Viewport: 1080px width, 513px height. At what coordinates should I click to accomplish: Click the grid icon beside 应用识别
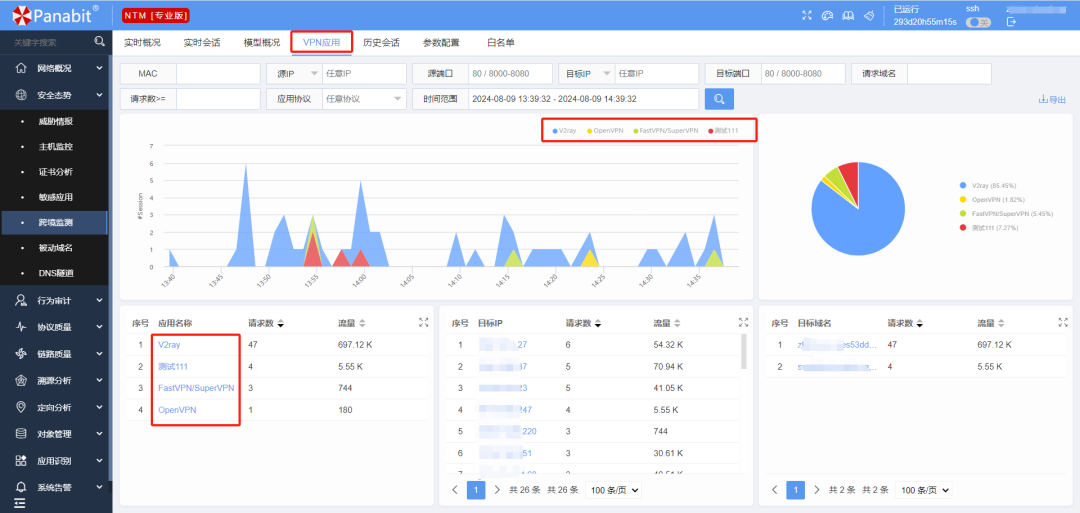21,460
